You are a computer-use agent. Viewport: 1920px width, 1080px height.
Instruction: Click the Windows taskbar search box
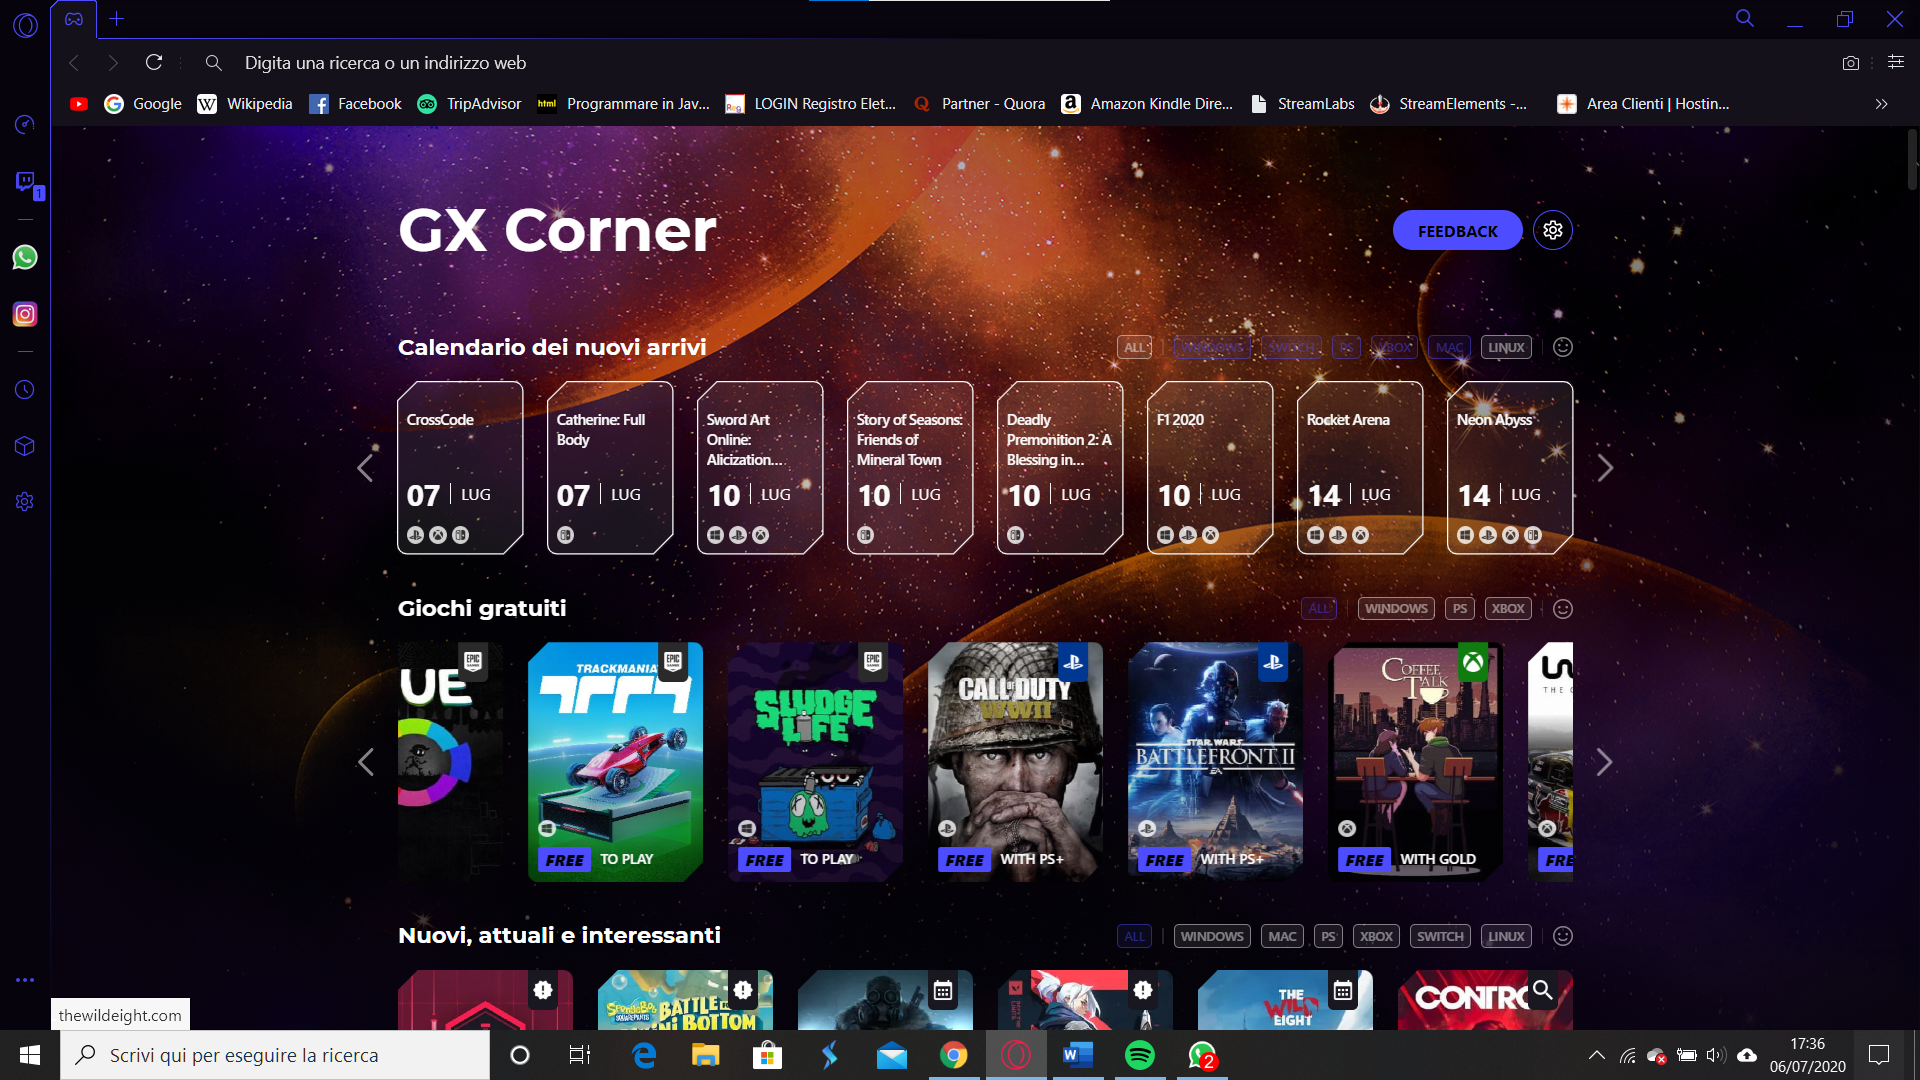(x=275, y=1055)
